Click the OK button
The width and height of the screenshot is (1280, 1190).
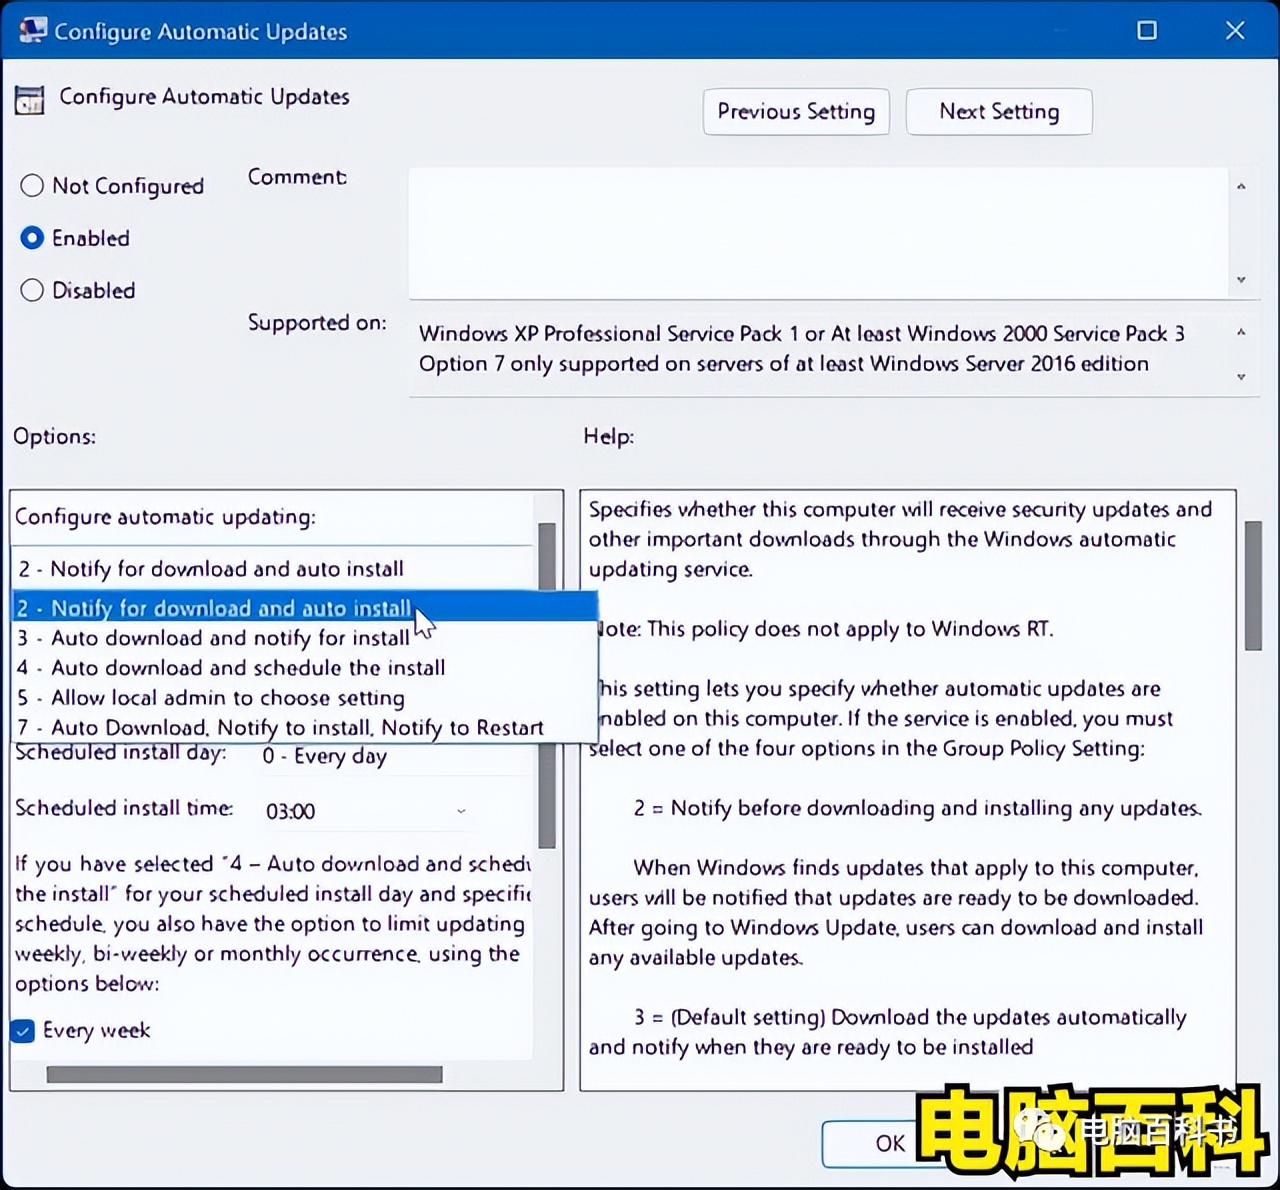click(889, 1144)
